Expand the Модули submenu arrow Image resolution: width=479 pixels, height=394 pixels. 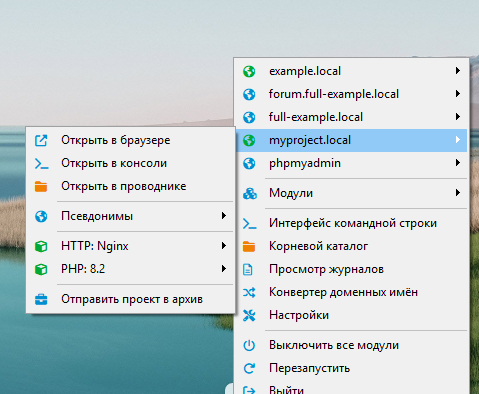tap(458, 193)
